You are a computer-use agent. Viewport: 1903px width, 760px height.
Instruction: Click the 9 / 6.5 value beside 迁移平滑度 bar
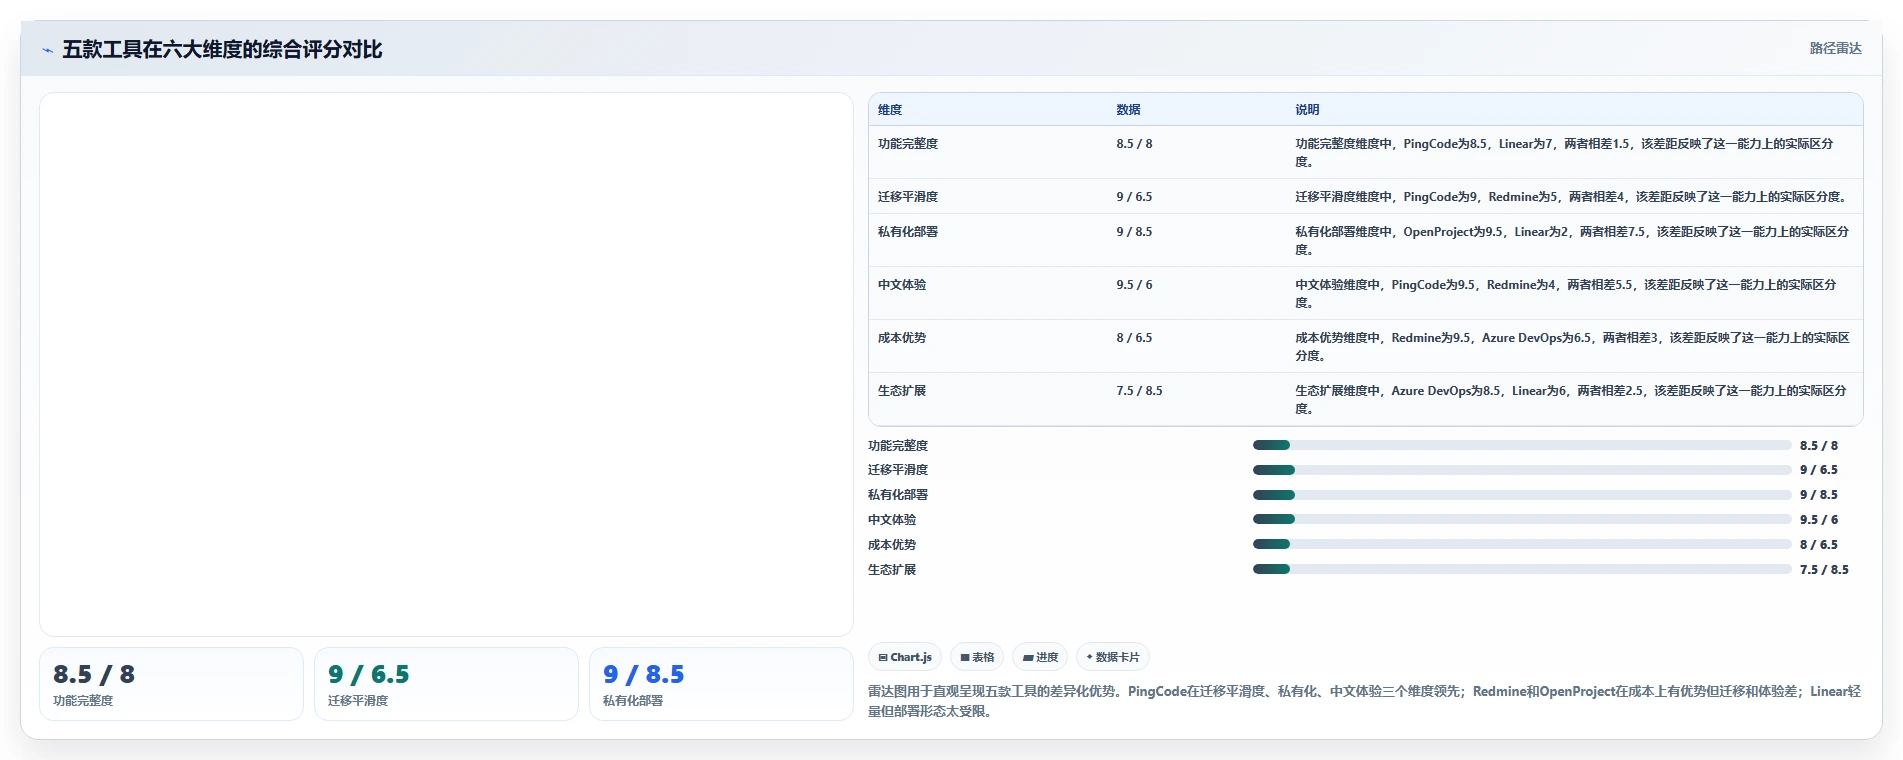(1819, 470)
